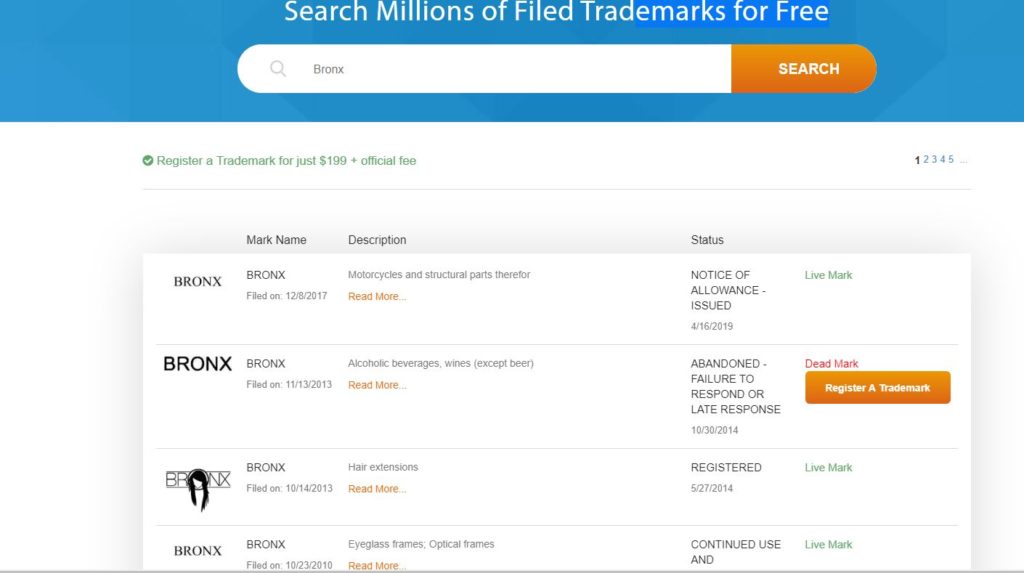
Task: Click the 5/27/2014 status date
Action: [712, 488]
